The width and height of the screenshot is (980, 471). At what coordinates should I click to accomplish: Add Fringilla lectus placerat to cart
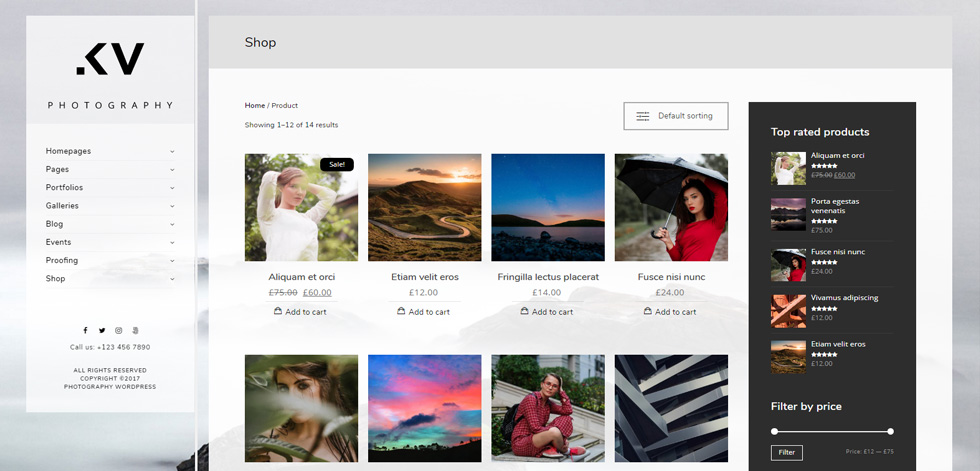pos(548,312)
